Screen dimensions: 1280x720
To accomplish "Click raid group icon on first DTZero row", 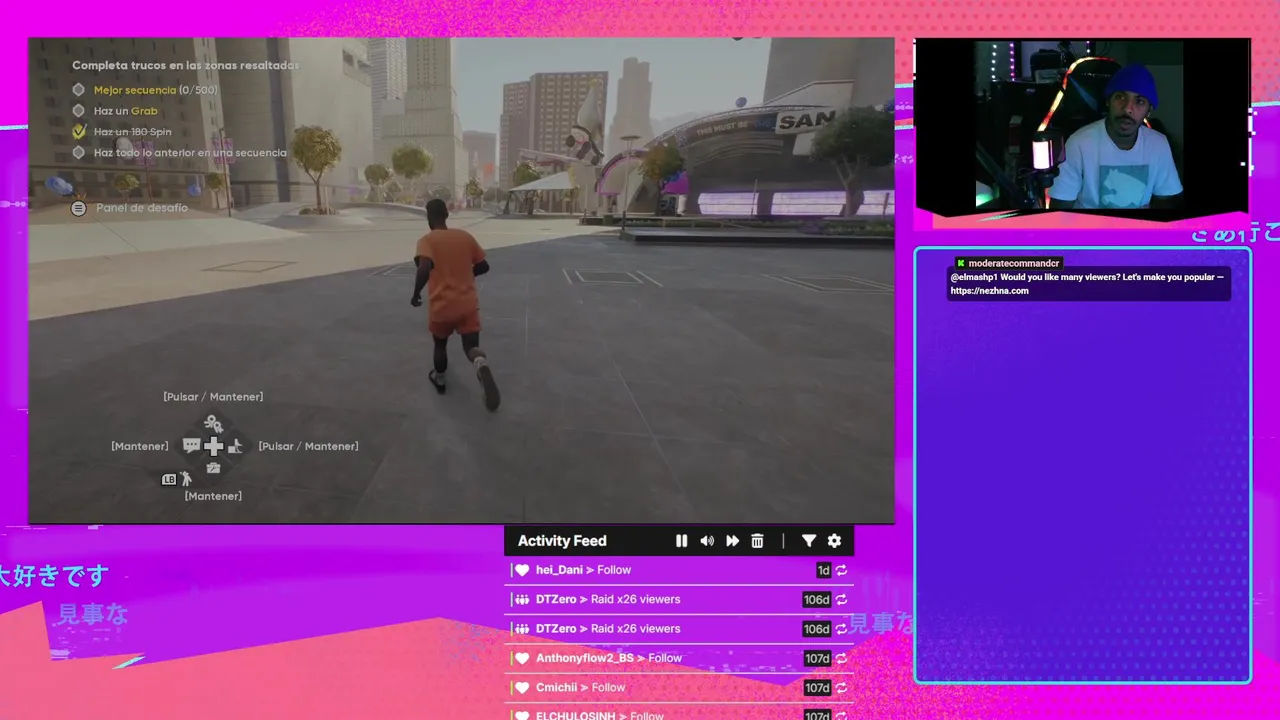I will click(521, 600).
